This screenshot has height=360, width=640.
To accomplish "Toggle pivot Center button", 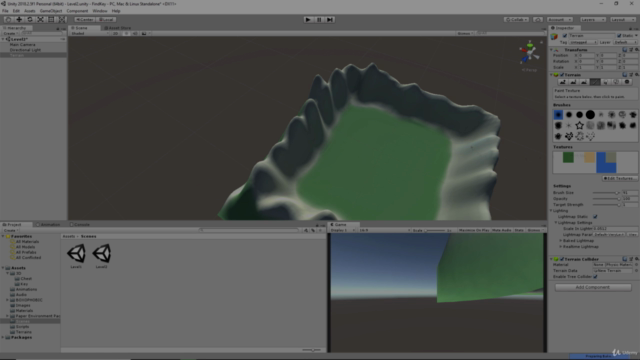I will 84,20.
